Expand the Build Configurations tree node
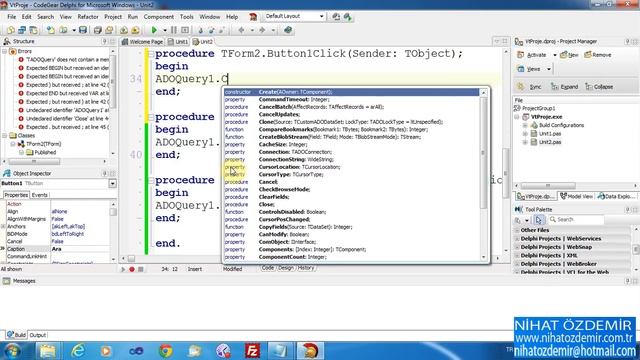This screenshot has height=360, width=640. (x=525, y=125)
